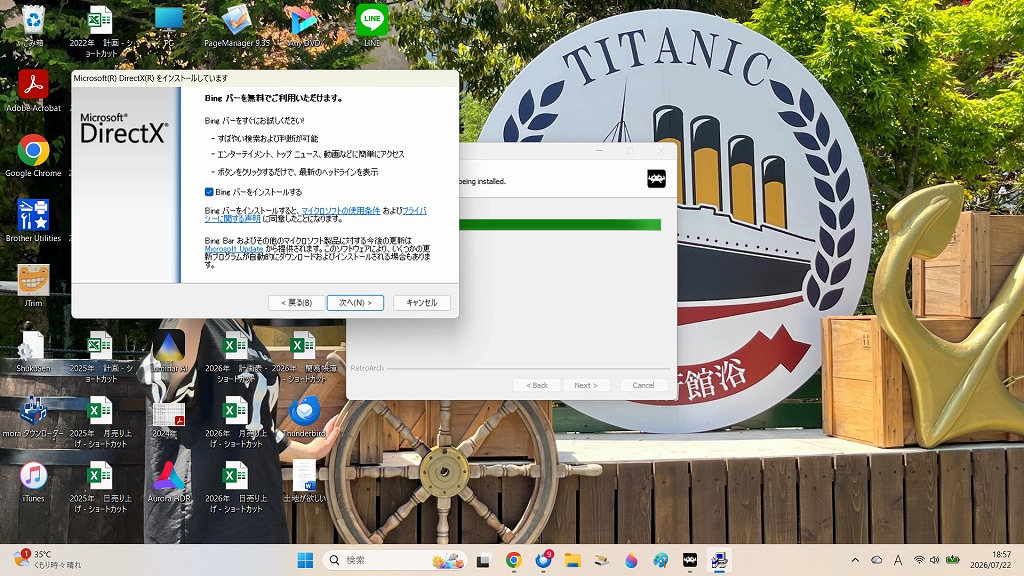Viewport: 1024px width, 576px height.
Task: Open File Explorer from the taskbar
Action: click(573, 560)
